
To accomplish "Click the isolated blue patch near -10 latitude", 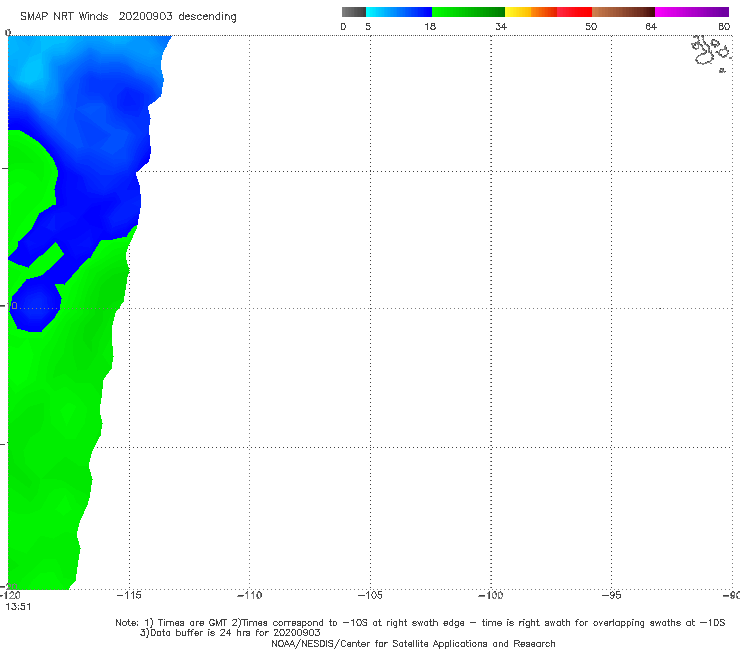I will 34,305.
